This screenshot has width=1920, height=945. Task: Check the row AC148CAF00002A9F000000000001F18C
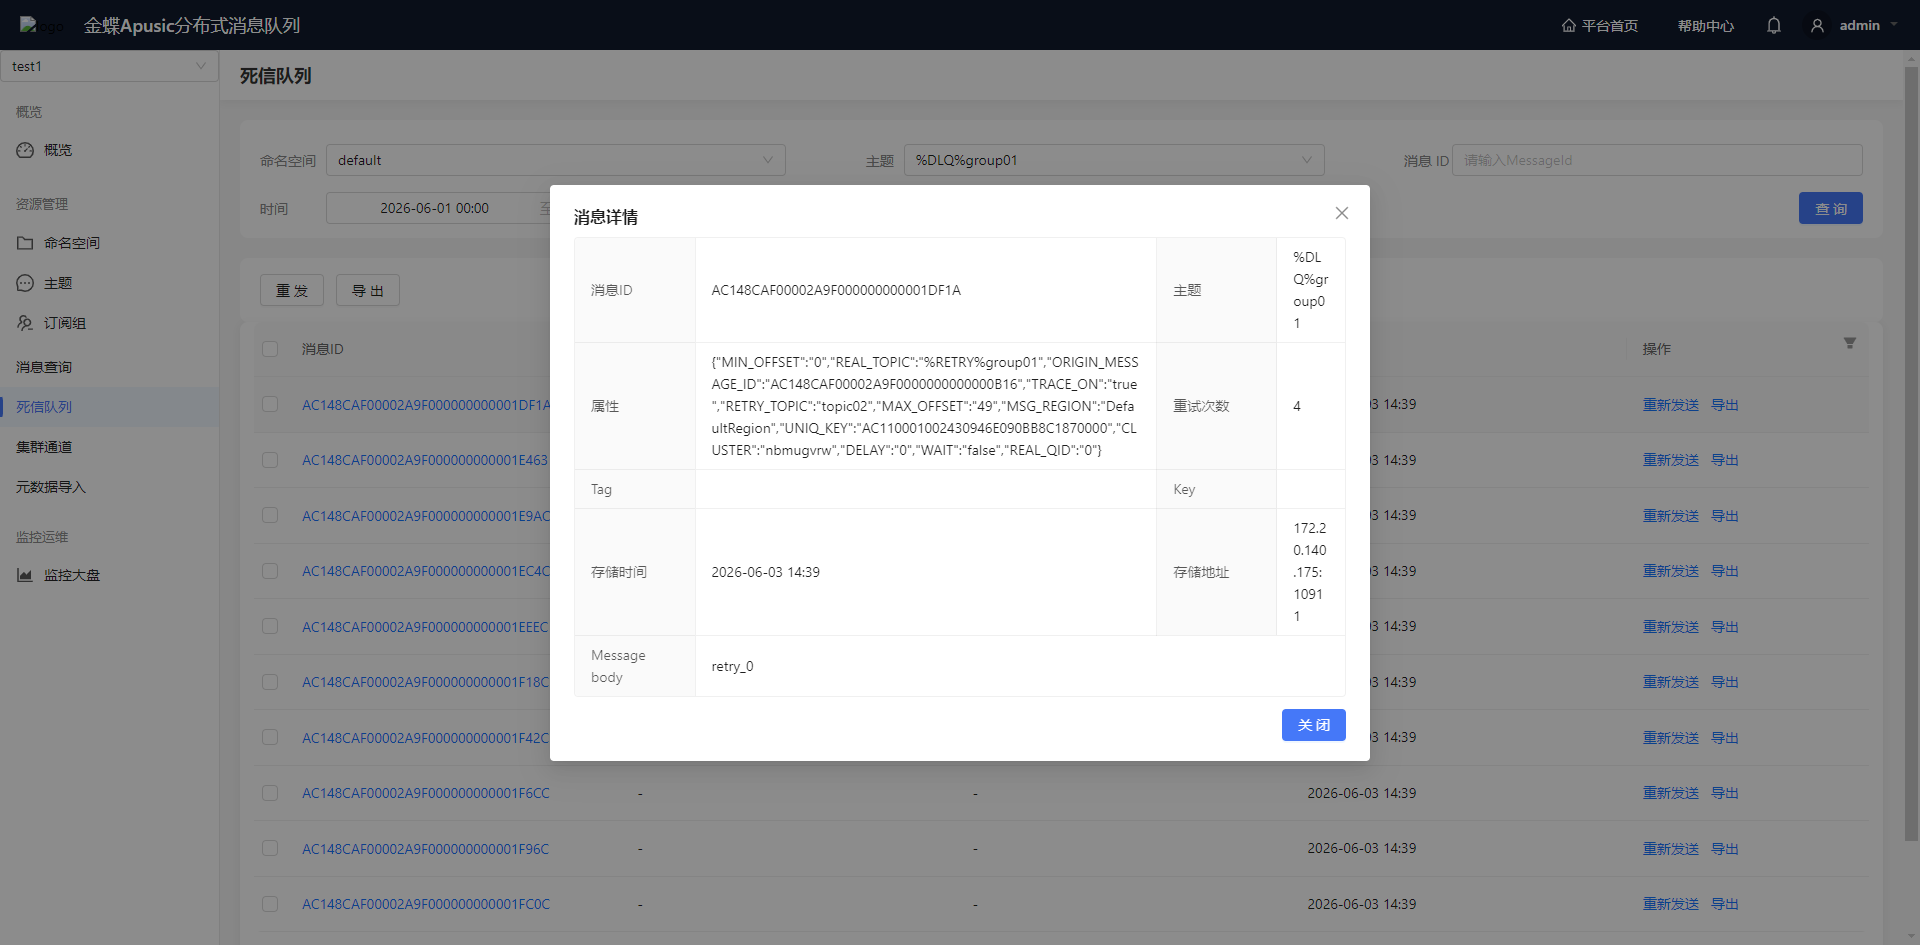click(270, 682)
